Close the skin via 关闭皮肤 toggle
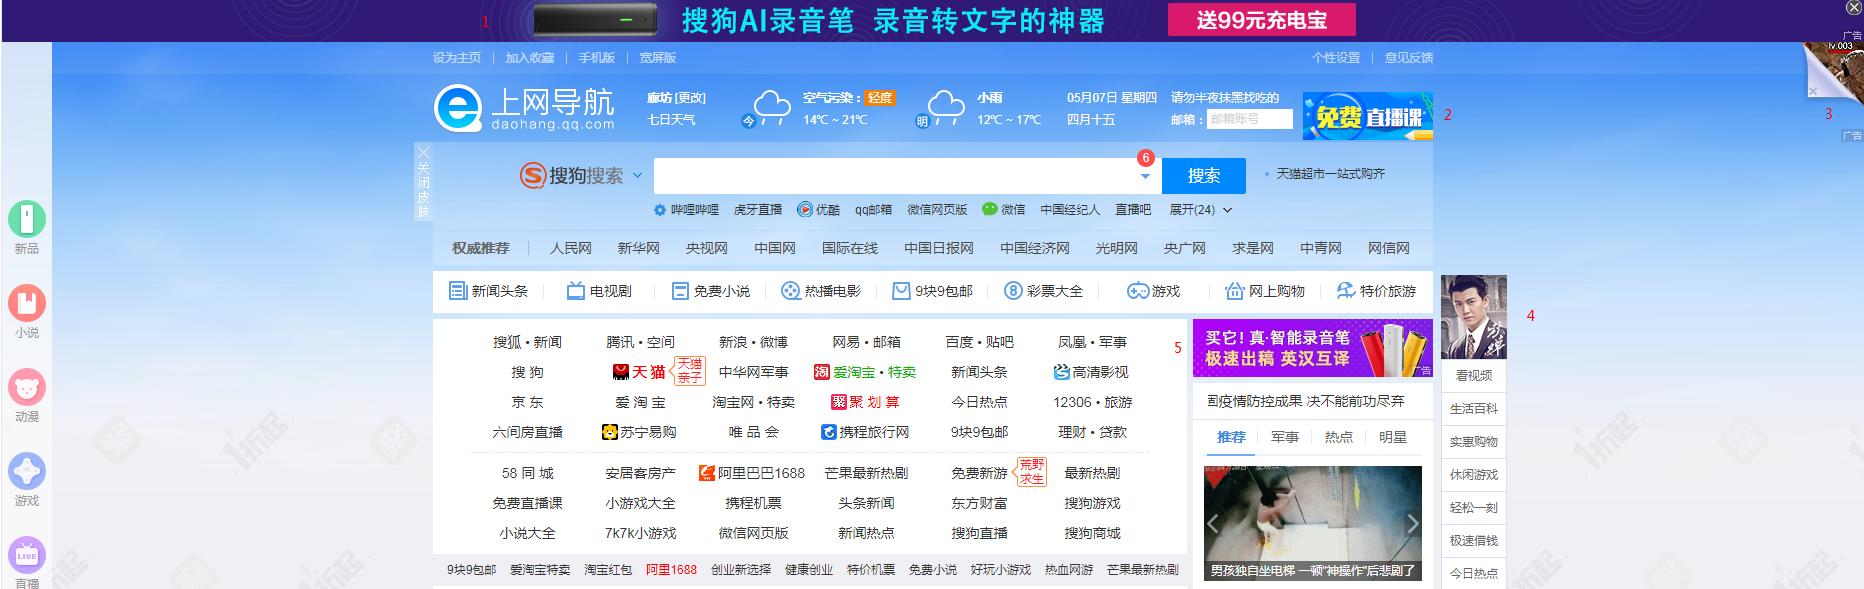 pyautogui.click(x=423, y=182)
